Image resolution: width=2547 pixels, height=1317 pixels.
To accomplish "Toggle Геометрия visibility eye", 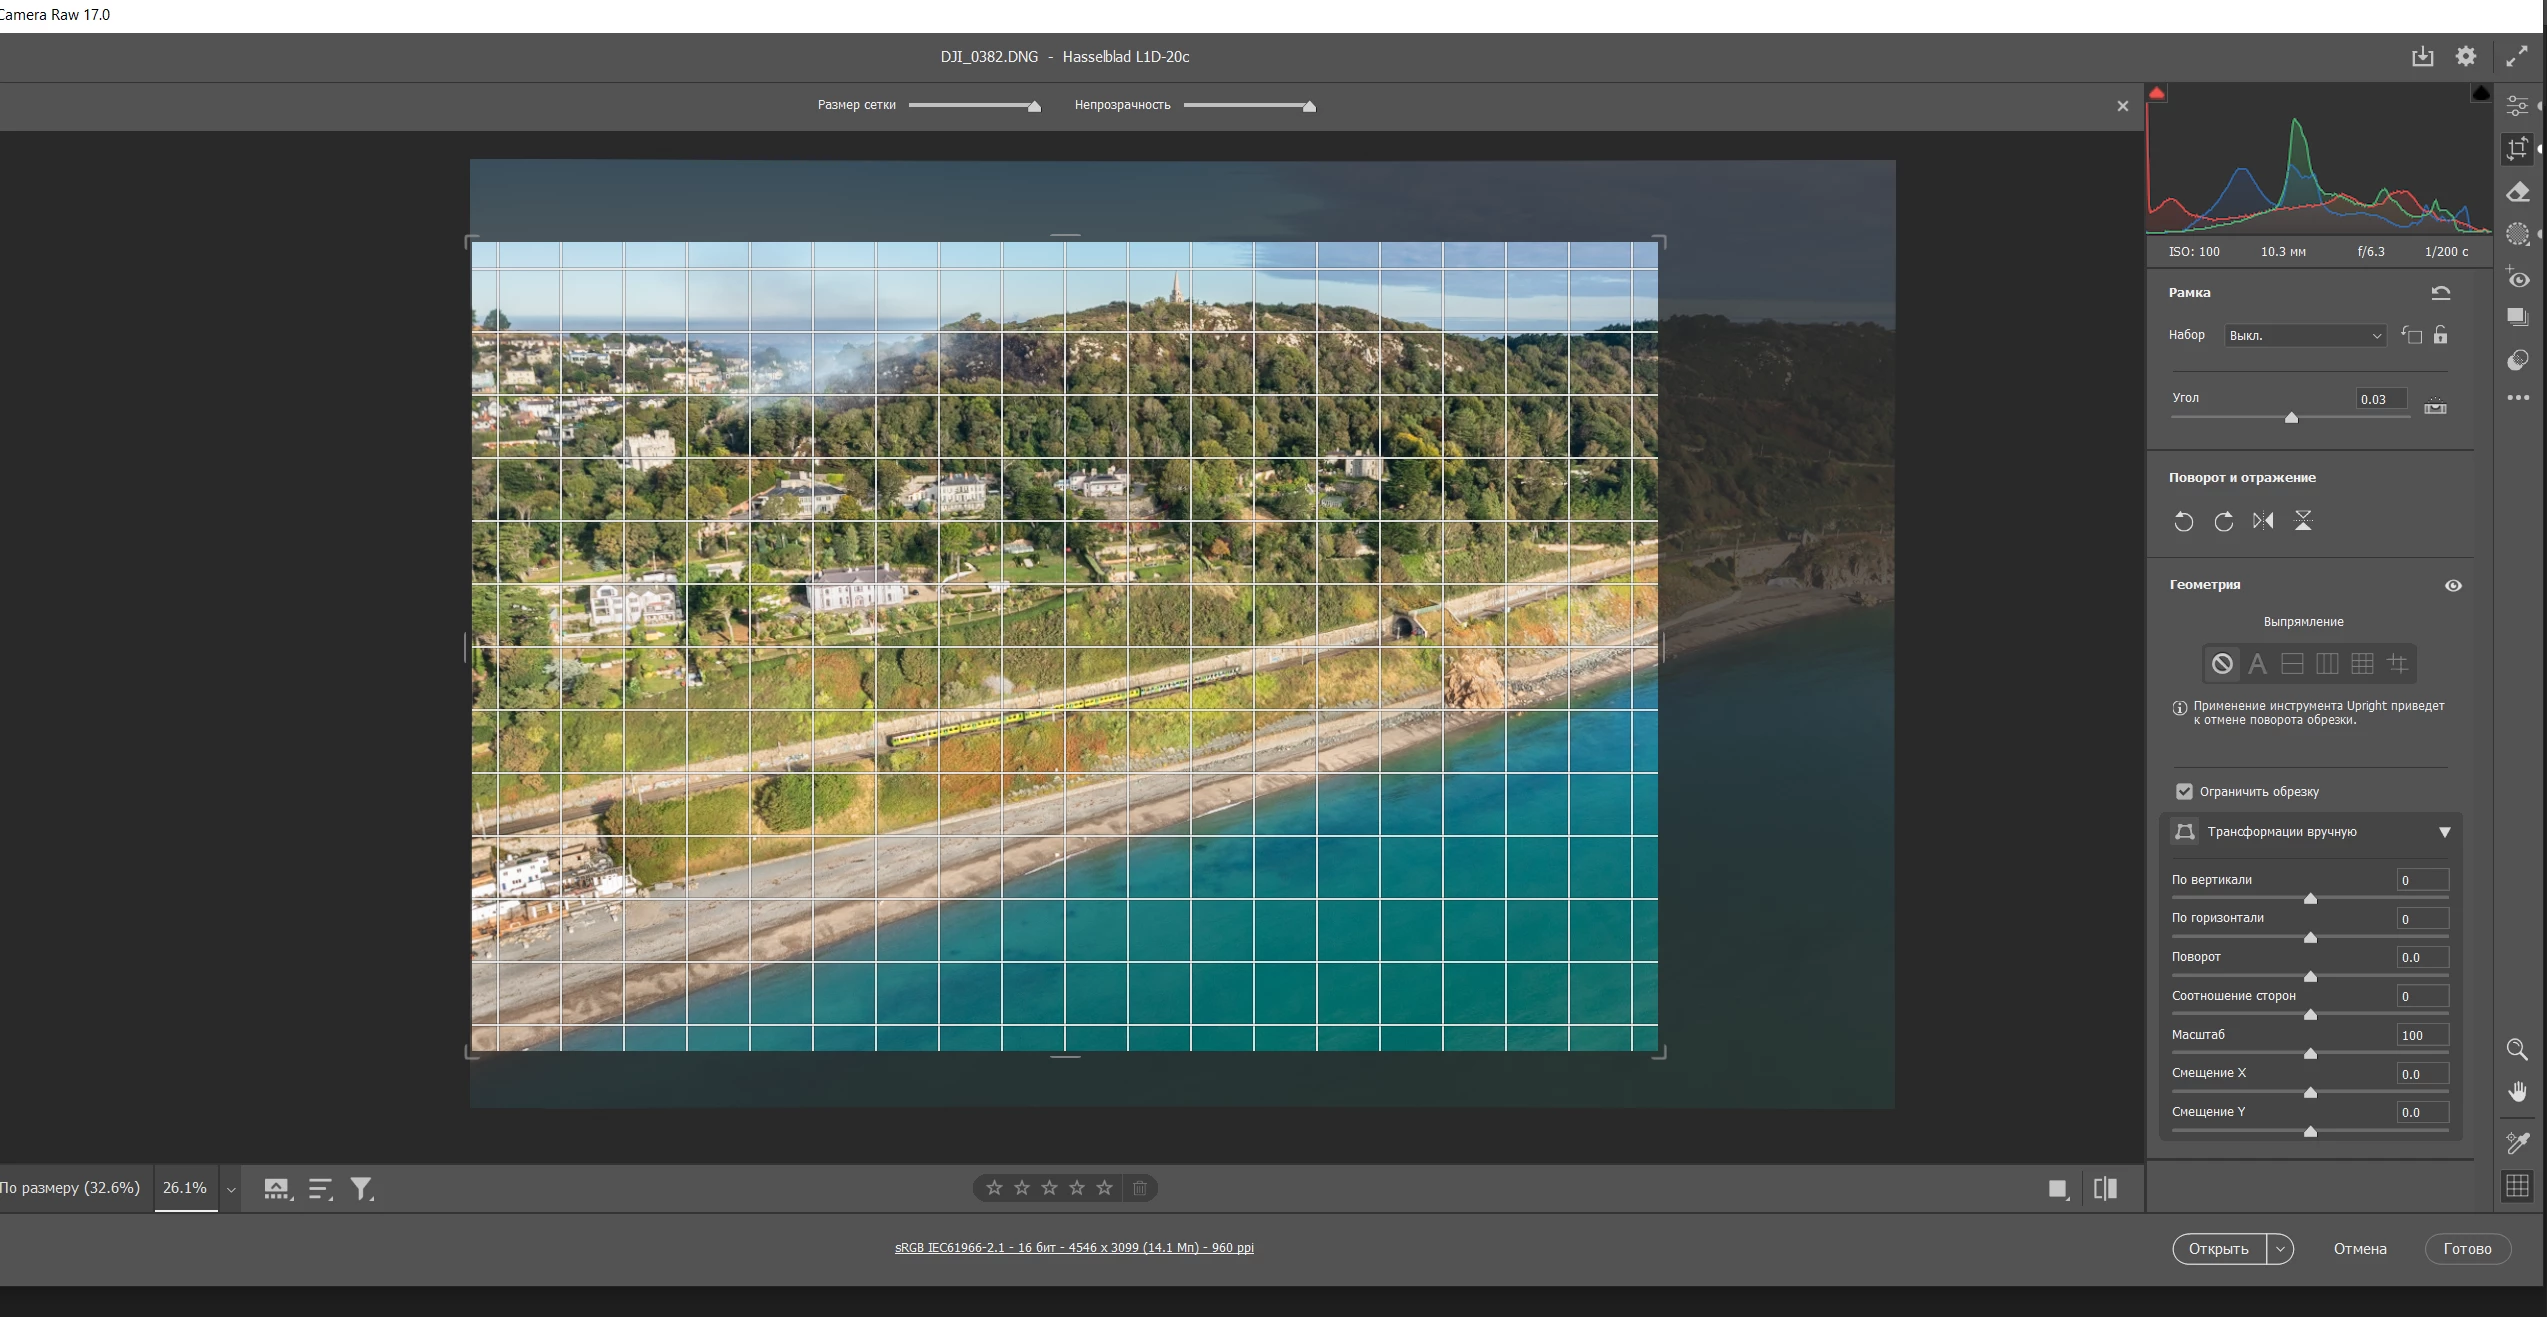I will coord(2453,585).
